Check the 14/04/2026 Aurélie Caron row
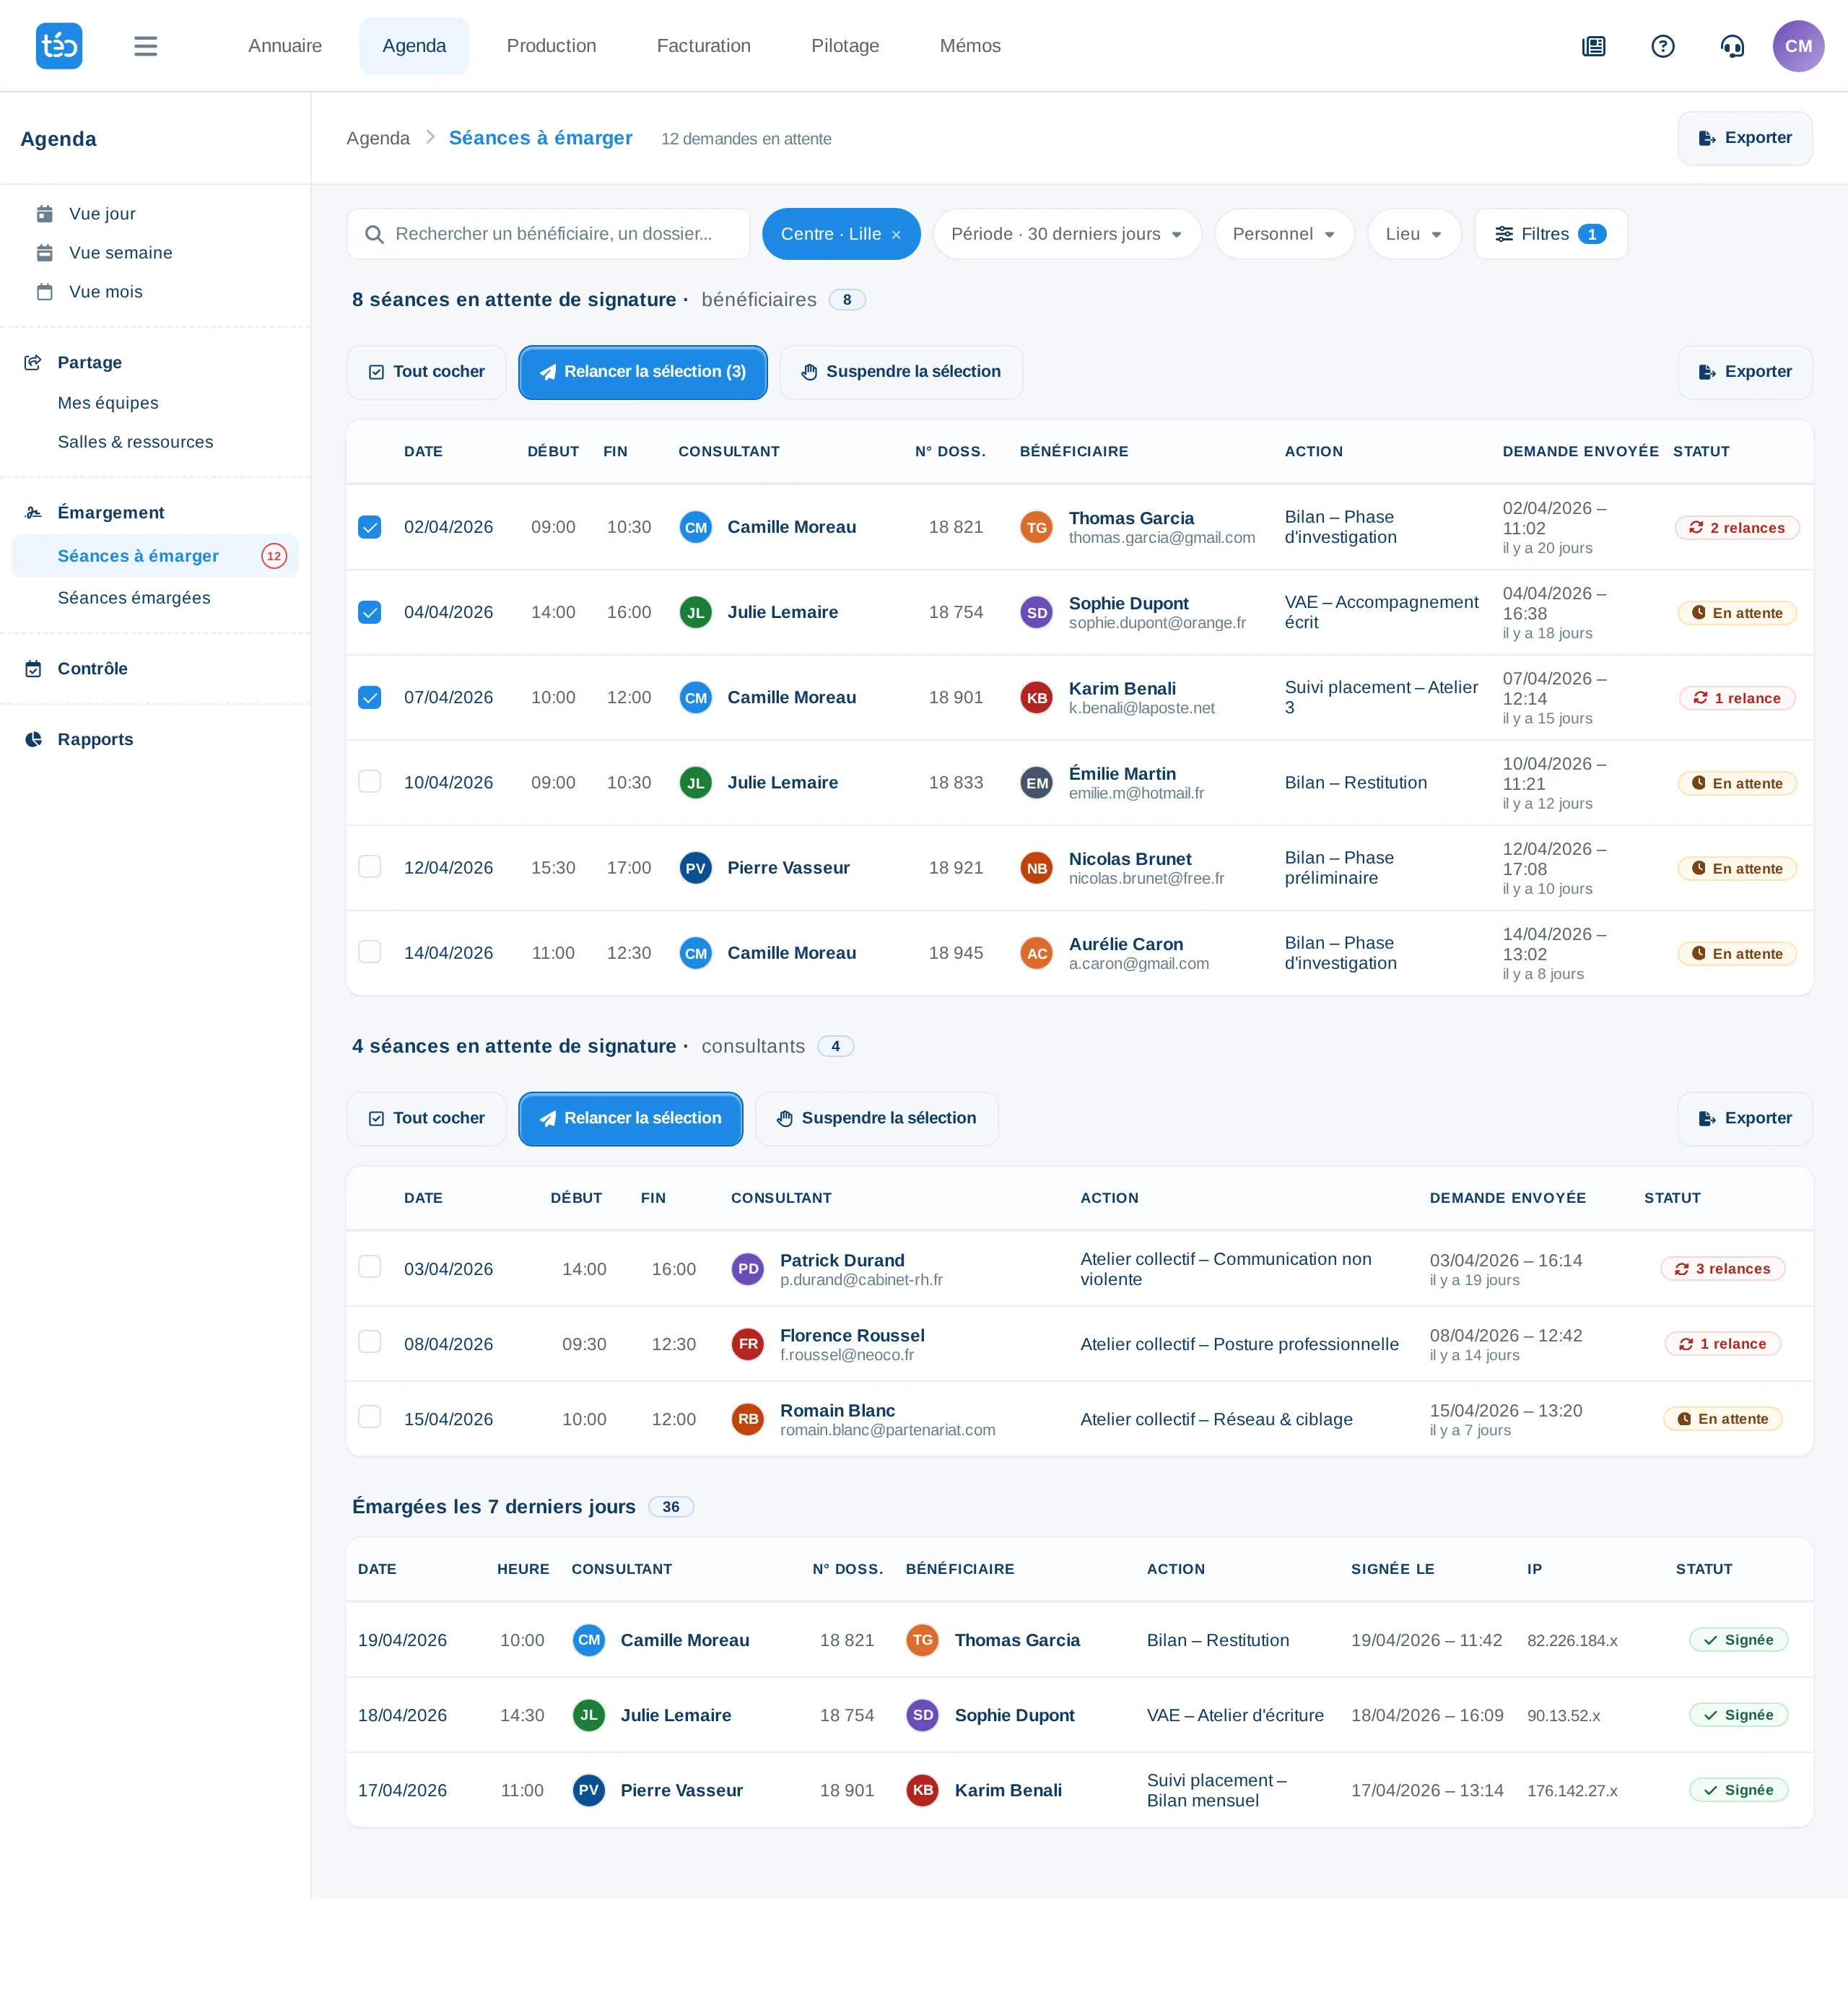 click(370, 951)
